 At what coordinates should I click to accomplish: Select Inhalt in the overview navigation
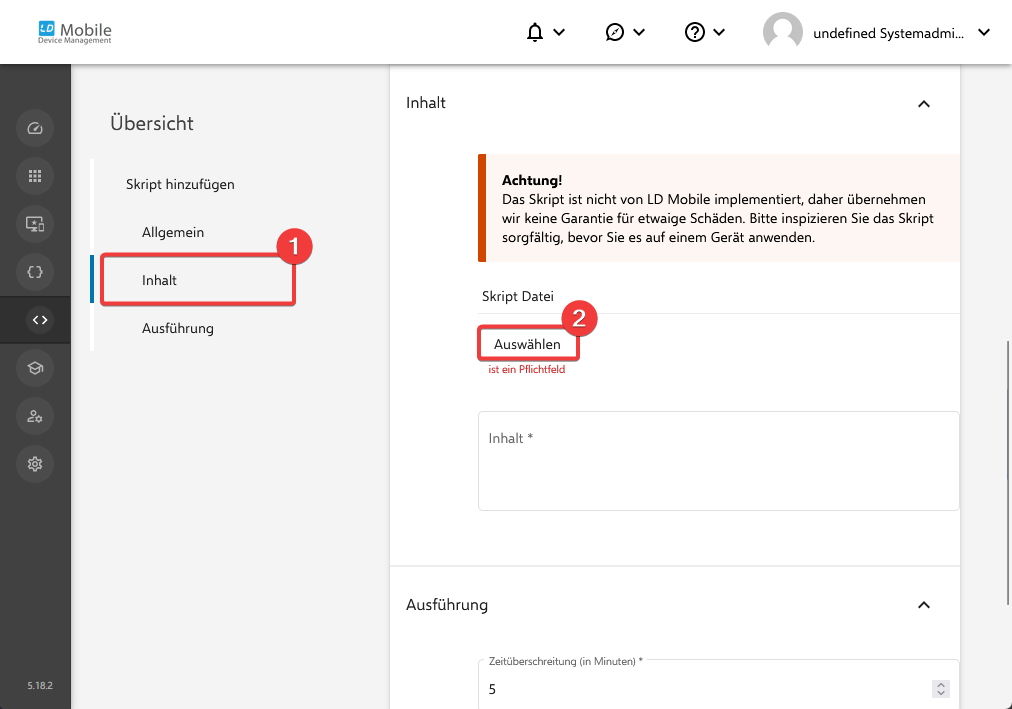(160, 280)
